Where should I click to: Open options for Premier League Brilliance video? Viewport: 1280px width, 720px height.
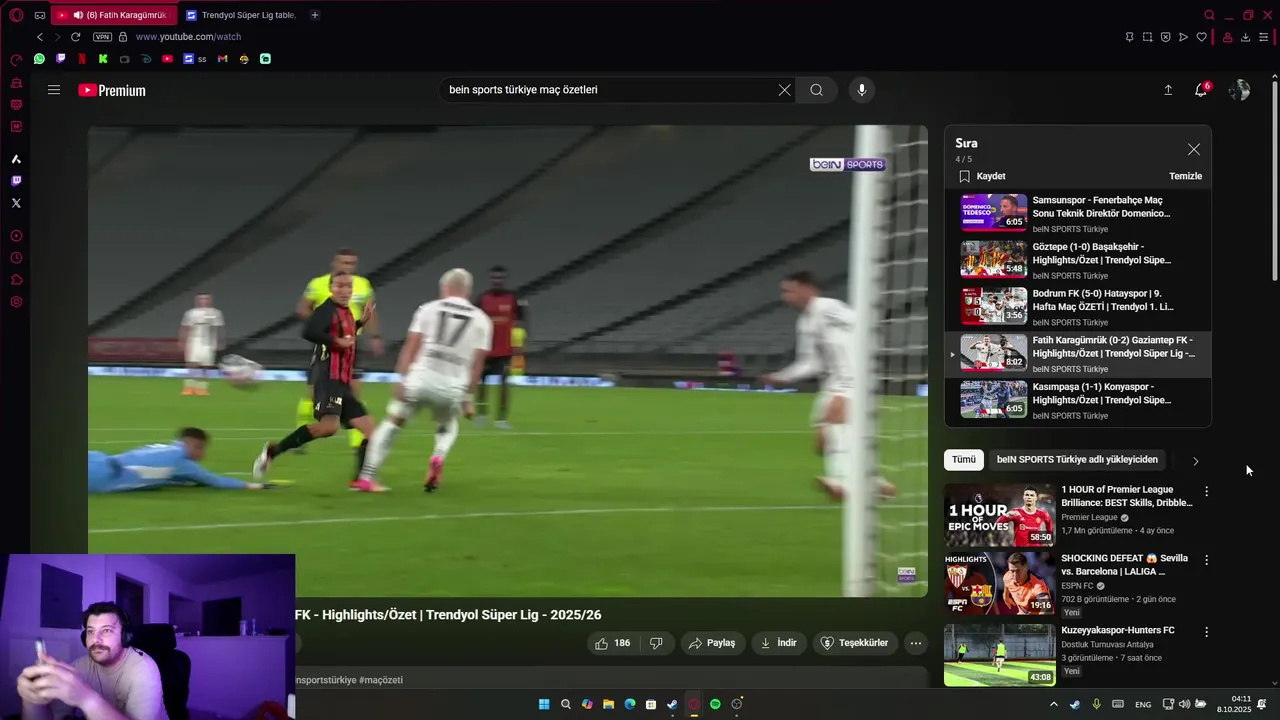1206,492
